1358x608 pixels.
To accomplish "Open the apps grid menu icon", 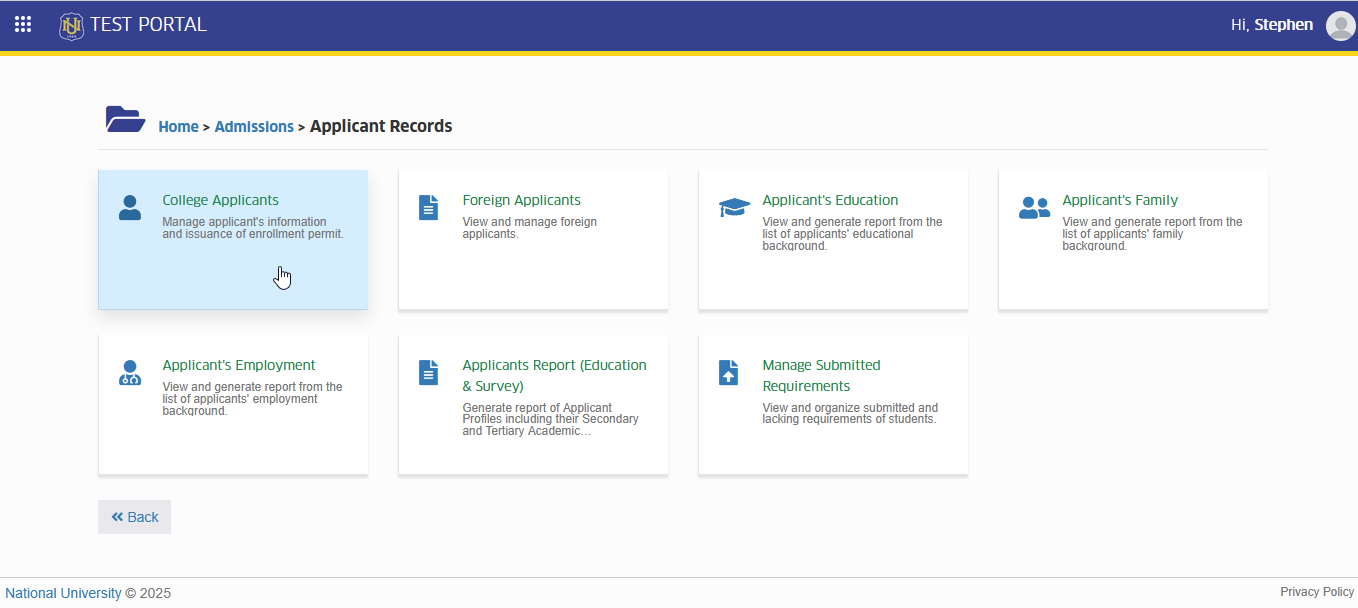I will [x=23, y=25].
